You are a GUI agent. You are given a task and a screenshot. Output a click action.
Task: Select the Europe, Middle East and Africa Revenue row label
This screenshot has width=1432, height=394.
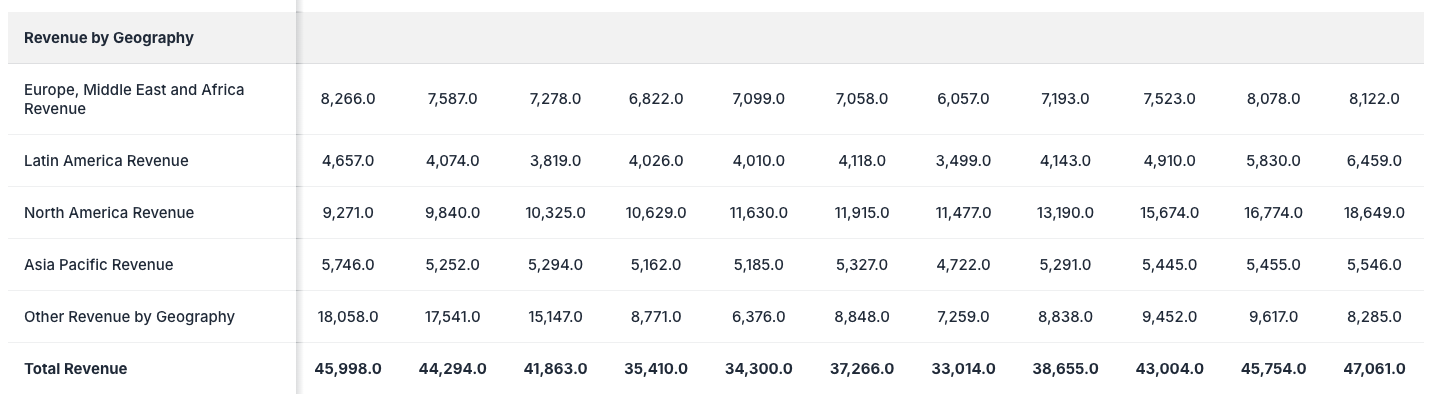pos(134,99)
